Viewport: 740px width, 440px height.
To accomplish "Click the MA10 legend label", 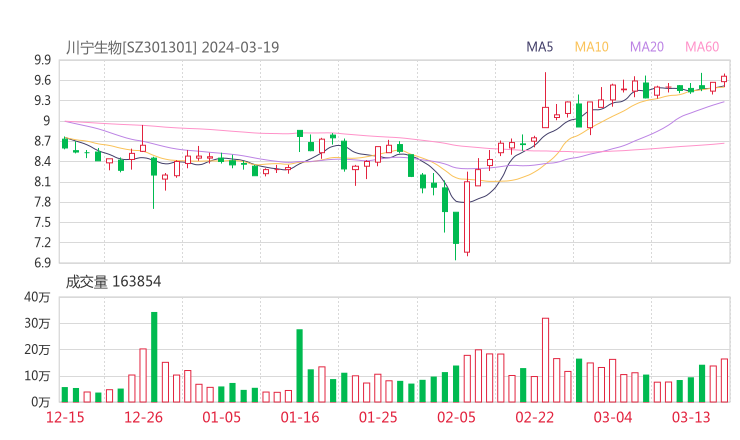I will [591, 47].
